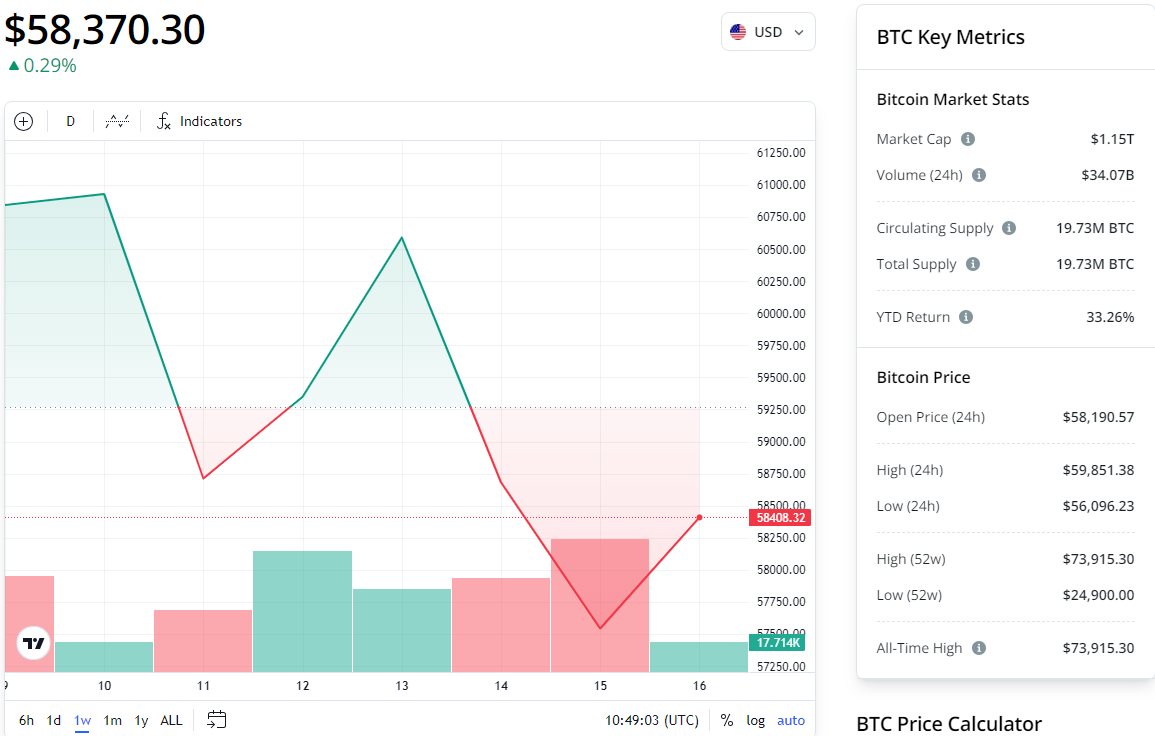Select the 1m time range
The height and width of the screenshot is (736, 1155).
[113, 720]
